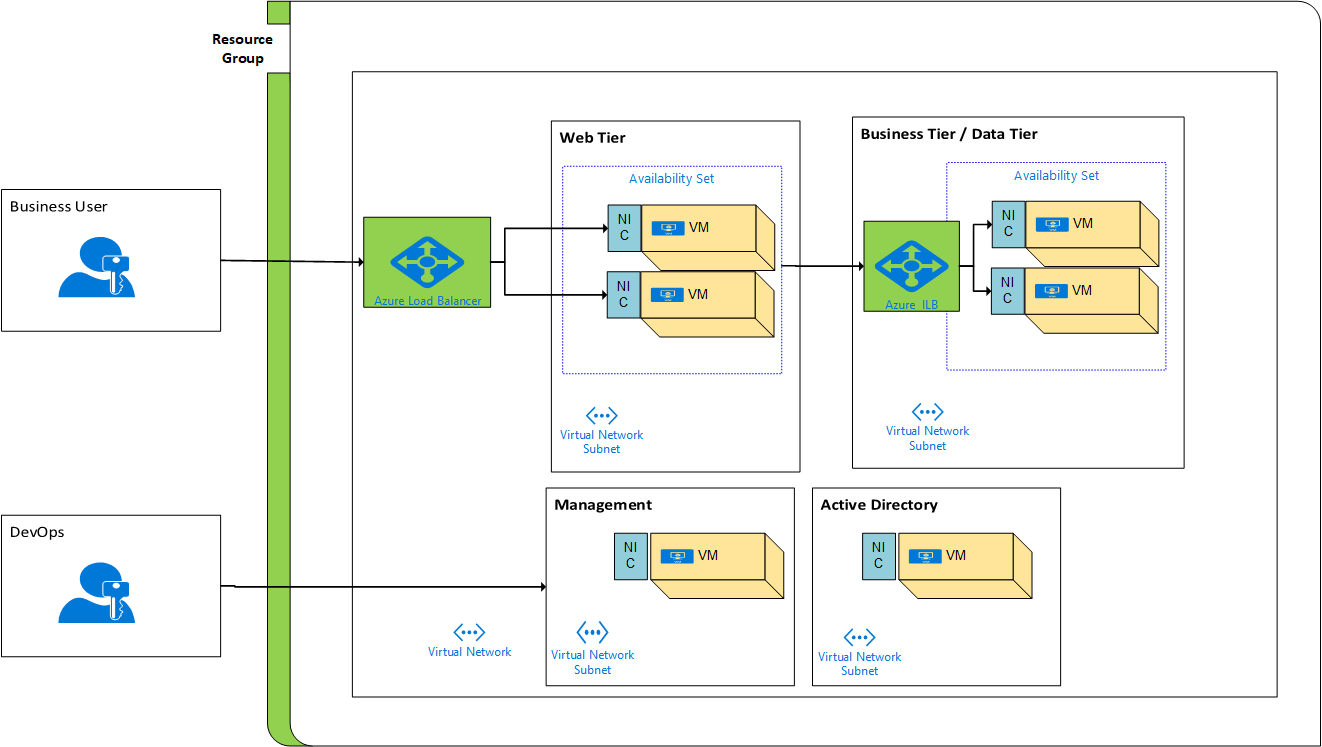The width and height of the screenshot is (1322, 747).
Task: Click the 'Web Tier' title
Action: pyautogui.click(x=592, y=137)
